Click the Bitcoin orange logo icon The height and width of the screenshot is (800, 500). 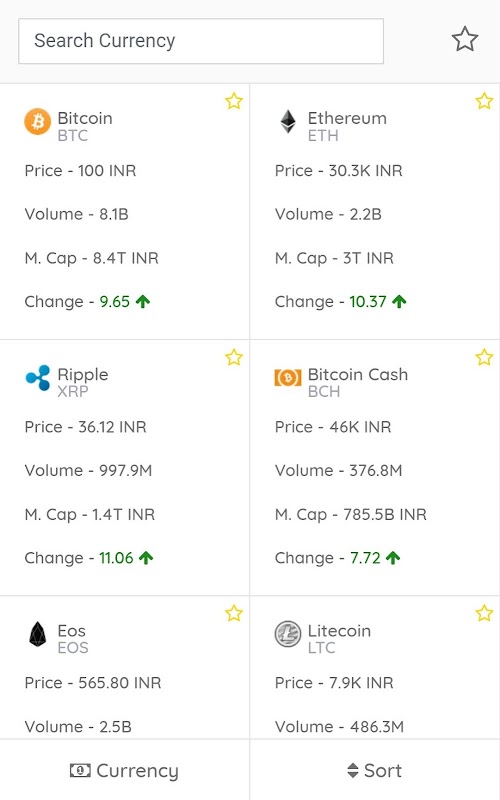click(38, 122)
